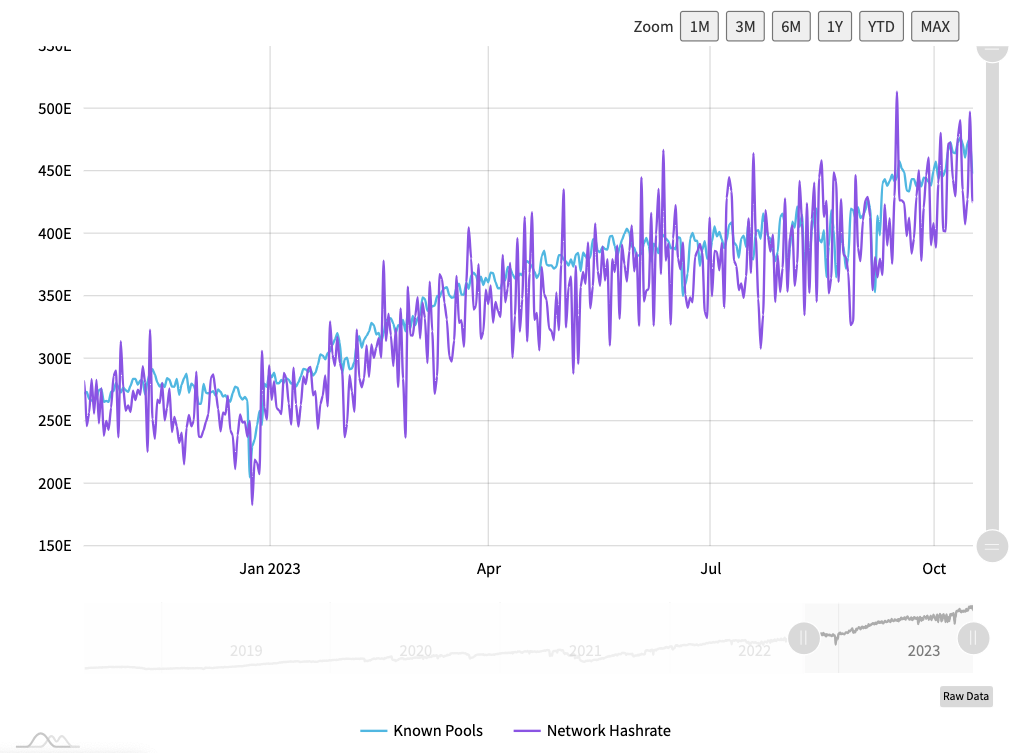Select the 1Y zoom range
Viewport: 1025px width, 753px height.
pyautogui.click(x=835, y=26)
